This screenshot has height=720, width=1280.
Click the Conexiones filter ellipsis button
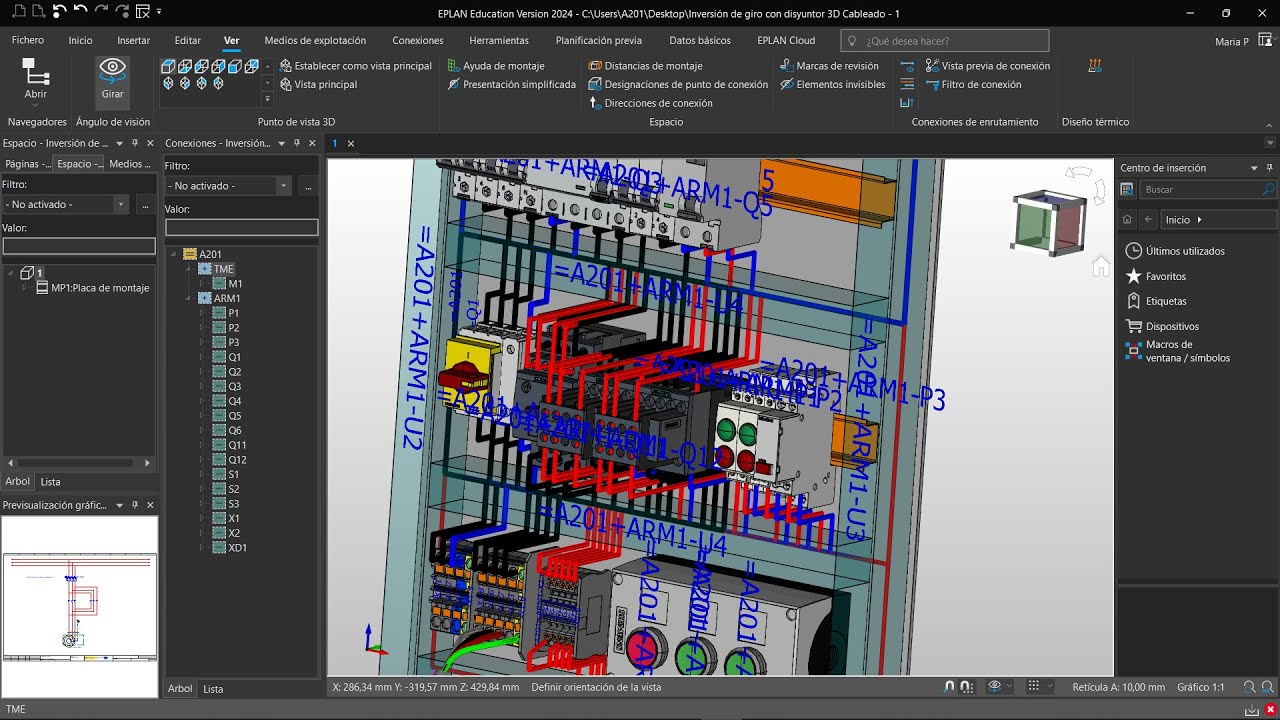308,186
